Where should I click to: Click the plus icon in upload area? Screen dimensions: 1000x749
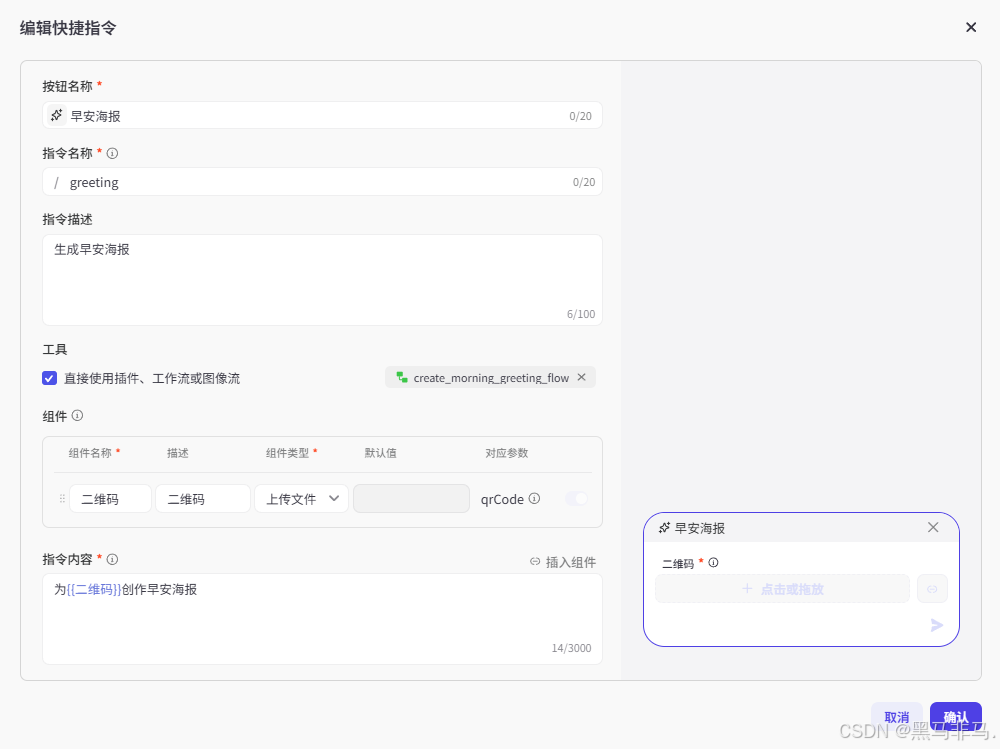pos(747,588)
